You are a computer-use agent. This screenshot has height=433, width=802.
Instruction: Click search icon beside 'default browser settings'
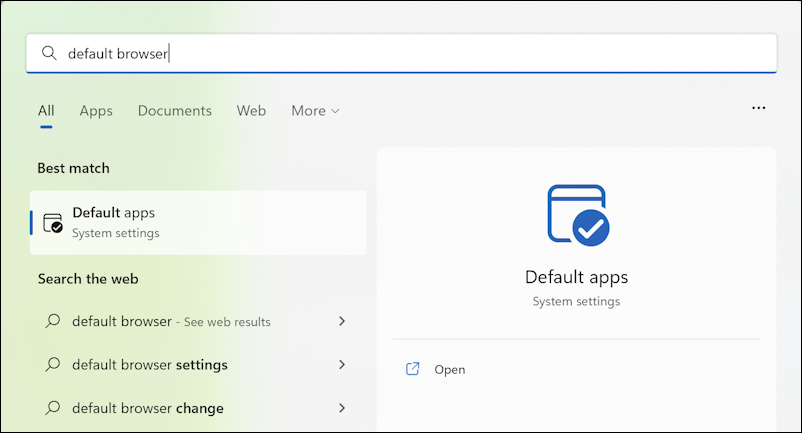pos(53,364)
